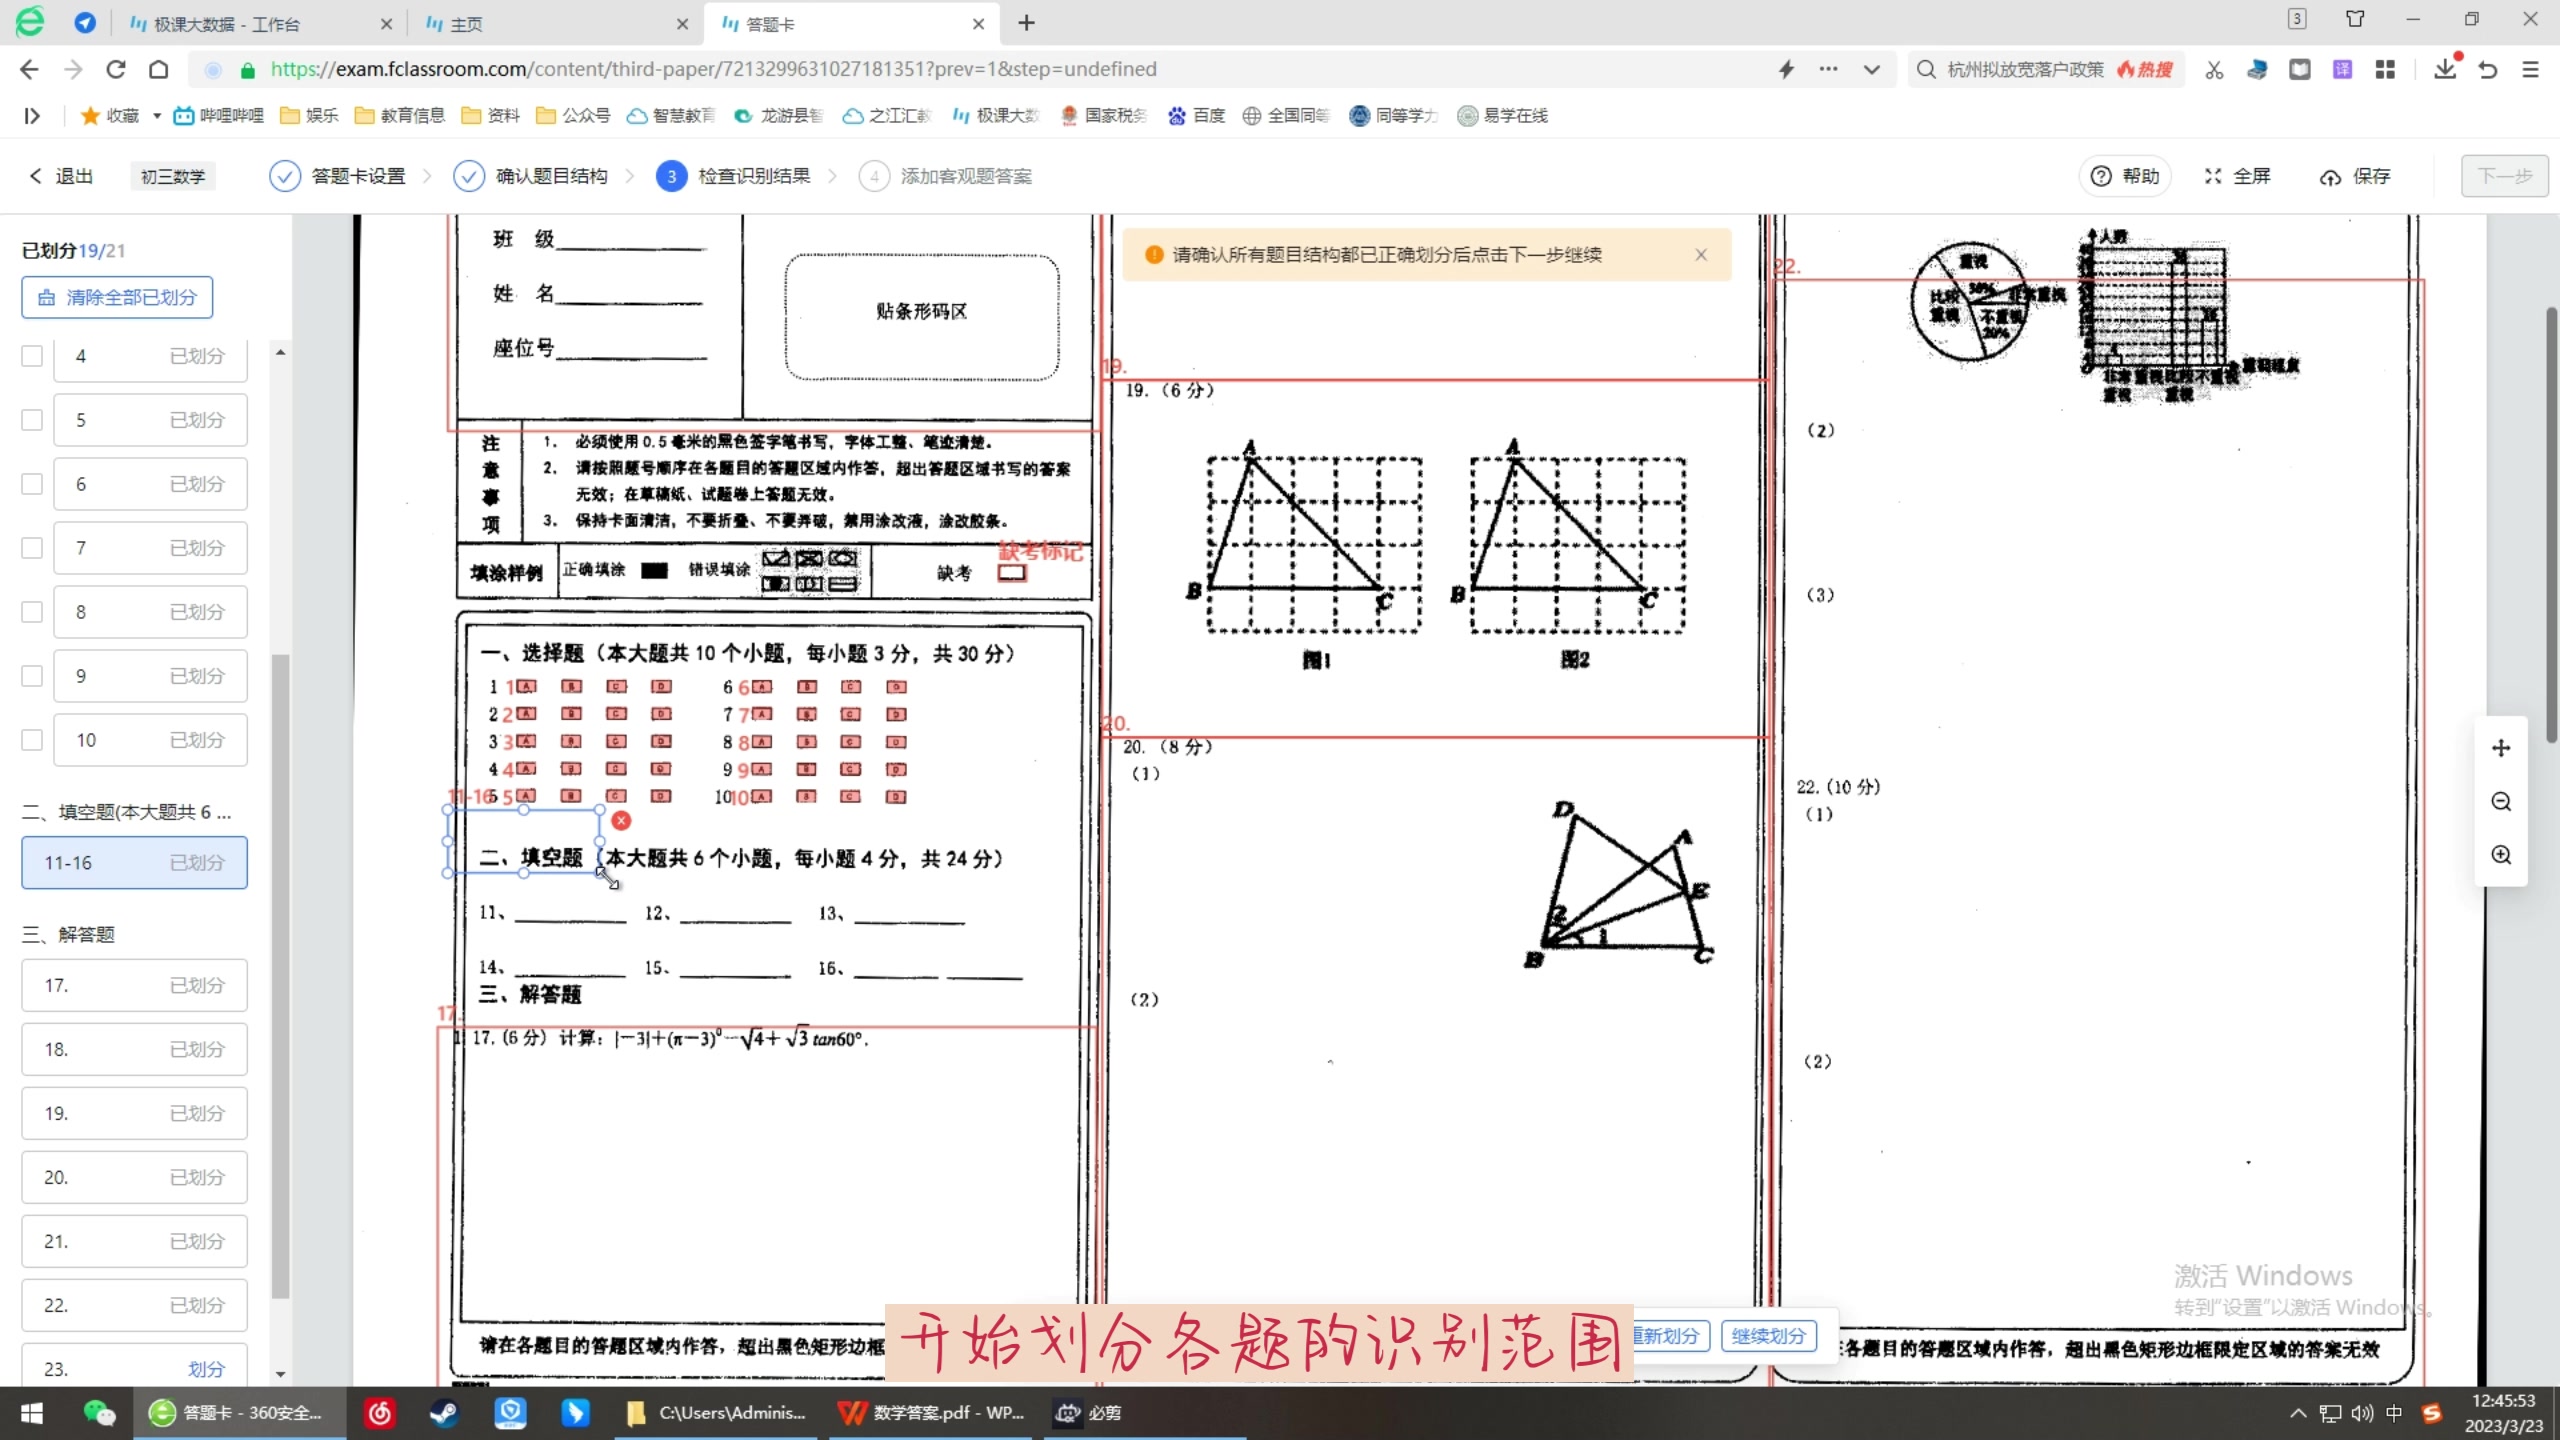Delete selected region with red X

tap(621, 820)
